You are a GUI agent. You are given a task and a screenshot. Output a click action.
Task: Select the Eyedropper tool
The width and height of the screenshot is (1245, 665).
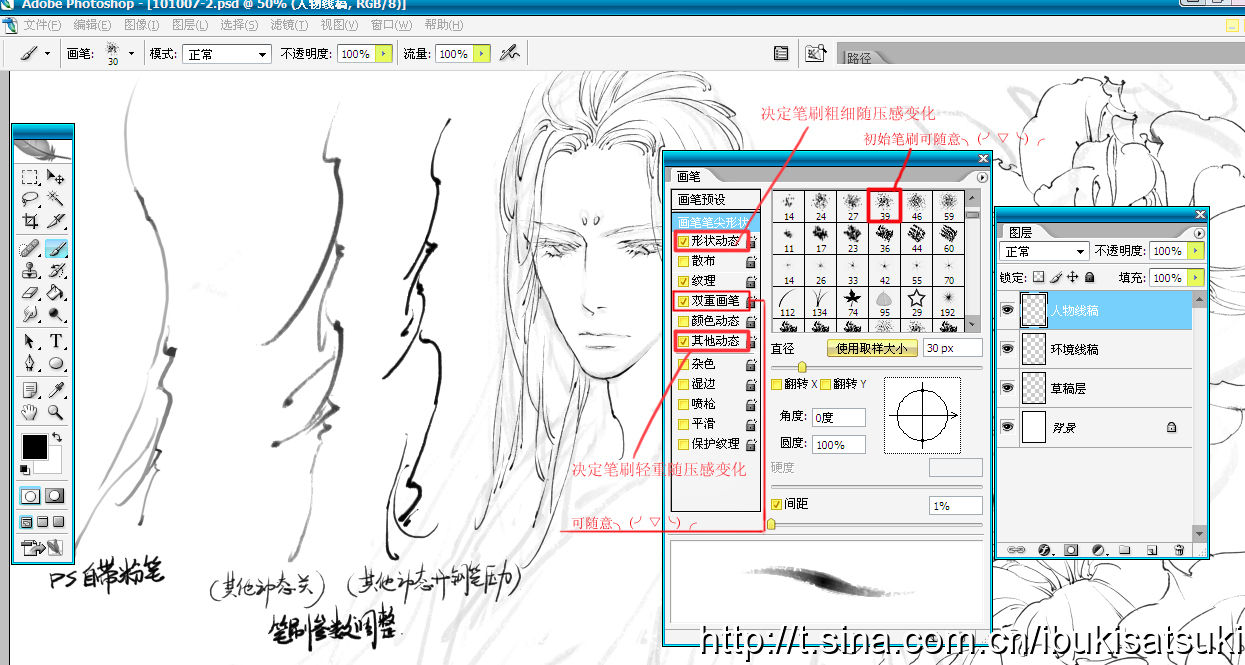[x=56, y=389]
